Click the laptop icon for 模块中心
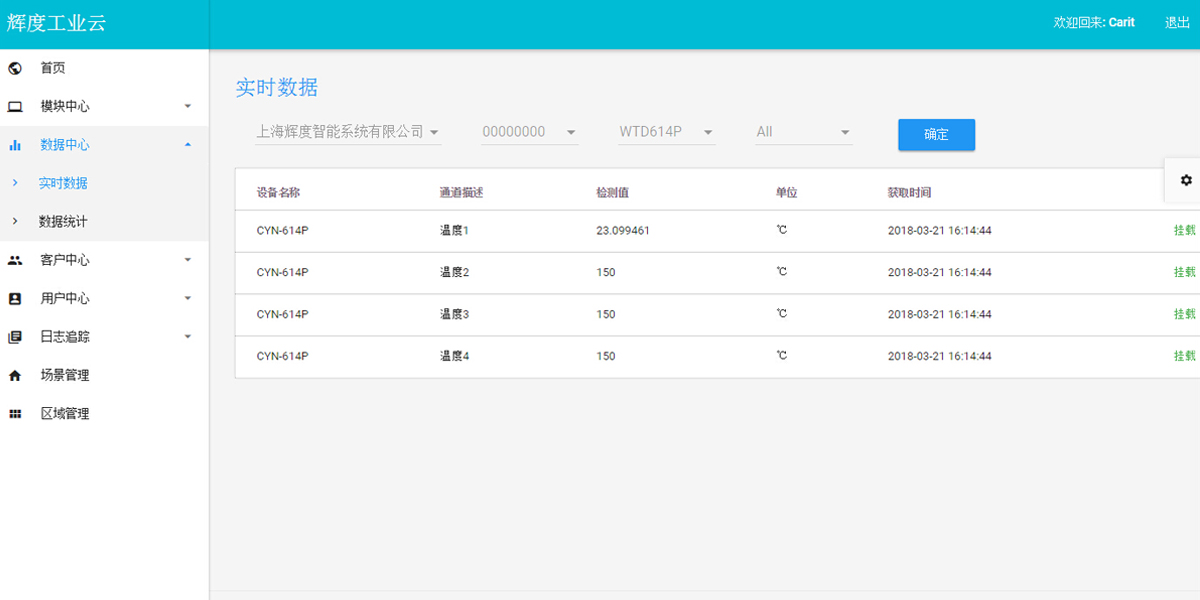 (x=15, y=107)
